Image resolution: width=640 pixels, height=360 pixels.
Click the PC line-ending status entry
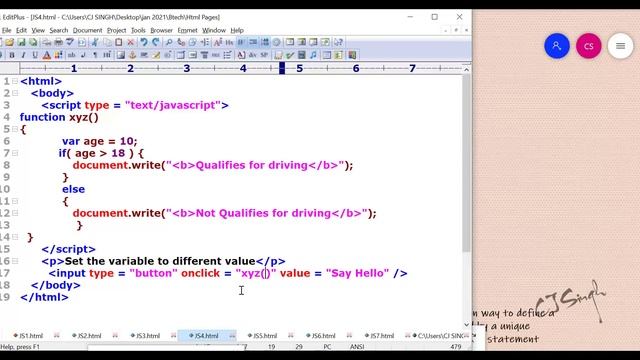[x=327, y=347]
